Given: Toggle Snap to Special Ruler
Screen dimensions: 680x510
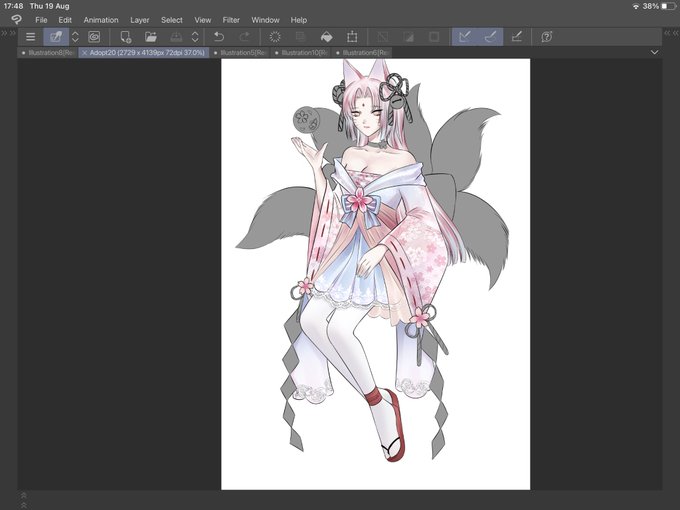Looking at the screenshot, I should pos(490,37).
